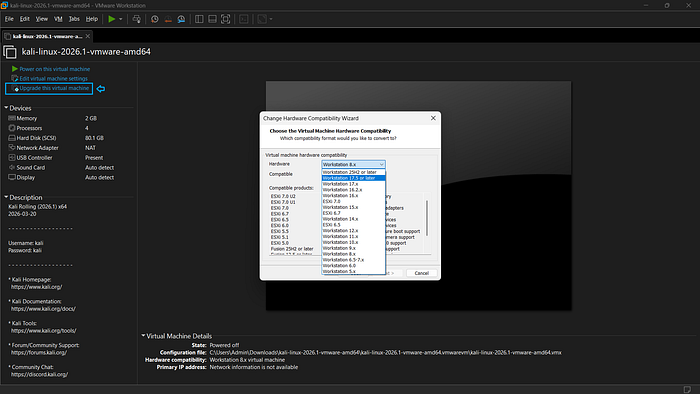700x394 pixels.
Task: Click Upgrade this virtual machine link
Action: click(x=54, y=88)
